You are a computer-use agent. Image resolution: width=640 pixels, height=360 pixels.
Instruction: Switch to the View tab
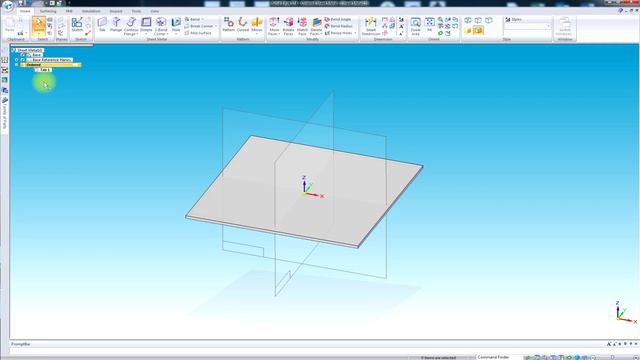pos(155,11)
